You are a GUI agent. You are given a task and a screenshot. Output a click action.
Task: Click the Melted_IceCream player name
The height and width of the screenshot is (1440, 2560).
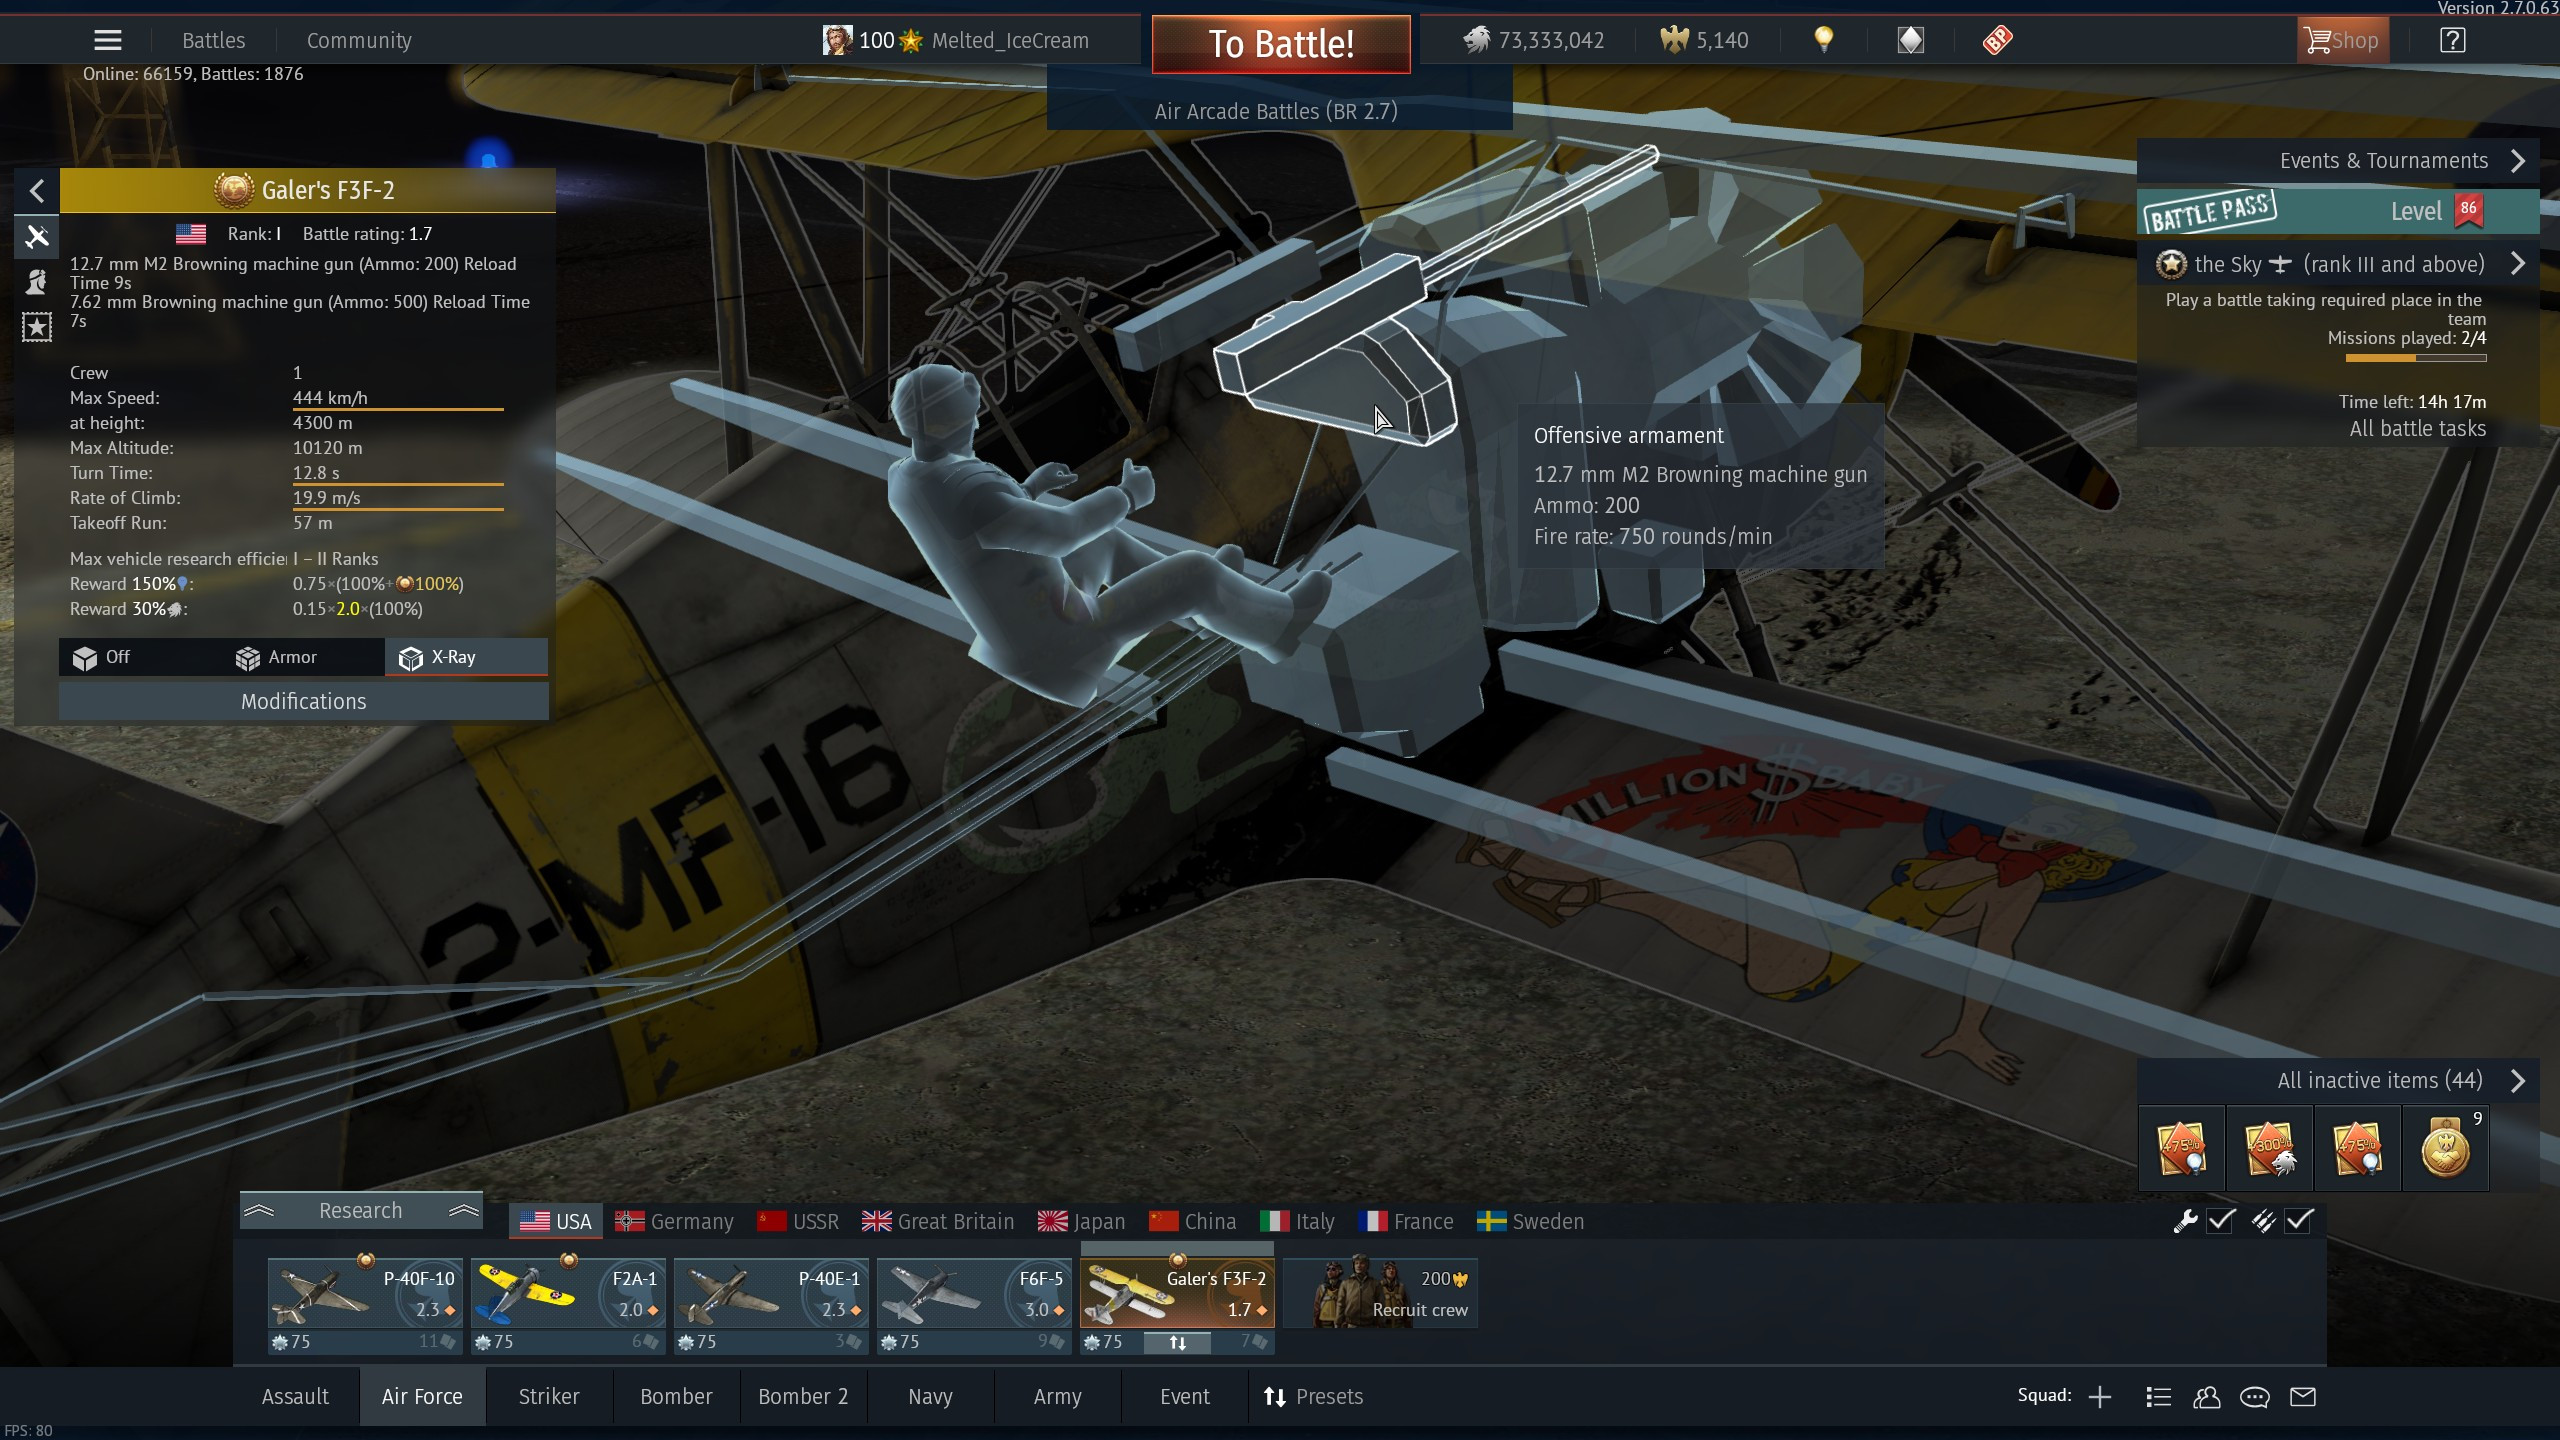click(1010, 40)
